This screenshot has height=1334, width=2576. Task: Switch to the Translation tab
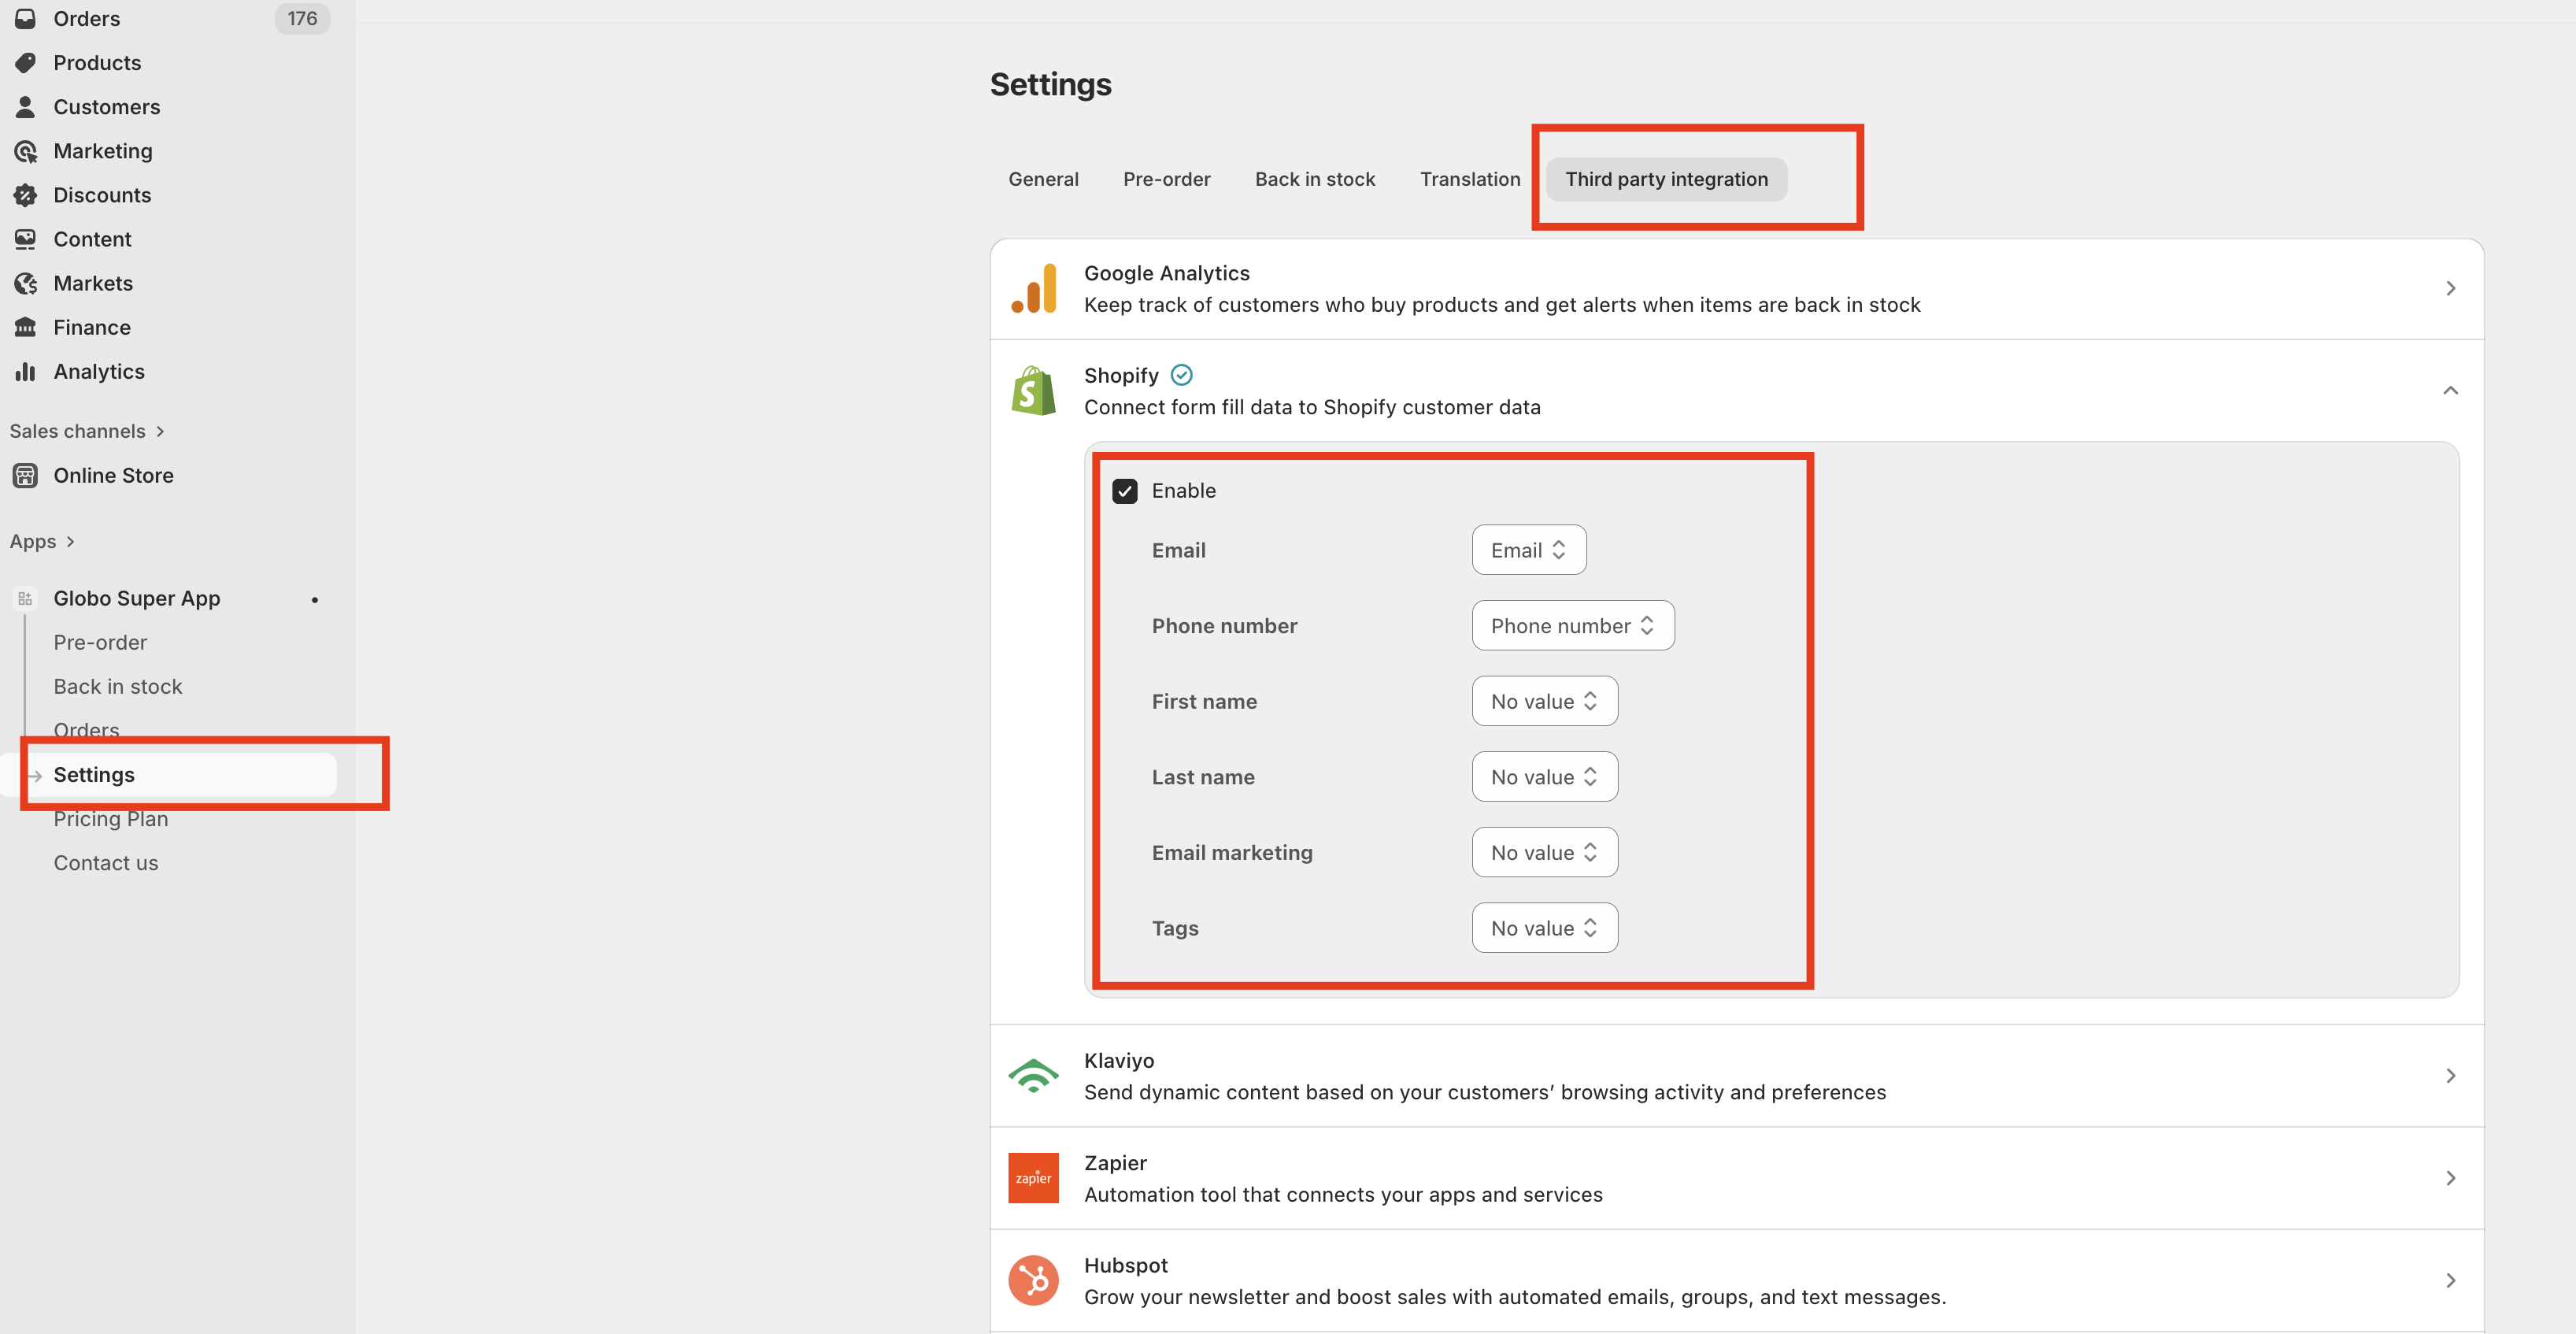click(x=1469, y=179)
